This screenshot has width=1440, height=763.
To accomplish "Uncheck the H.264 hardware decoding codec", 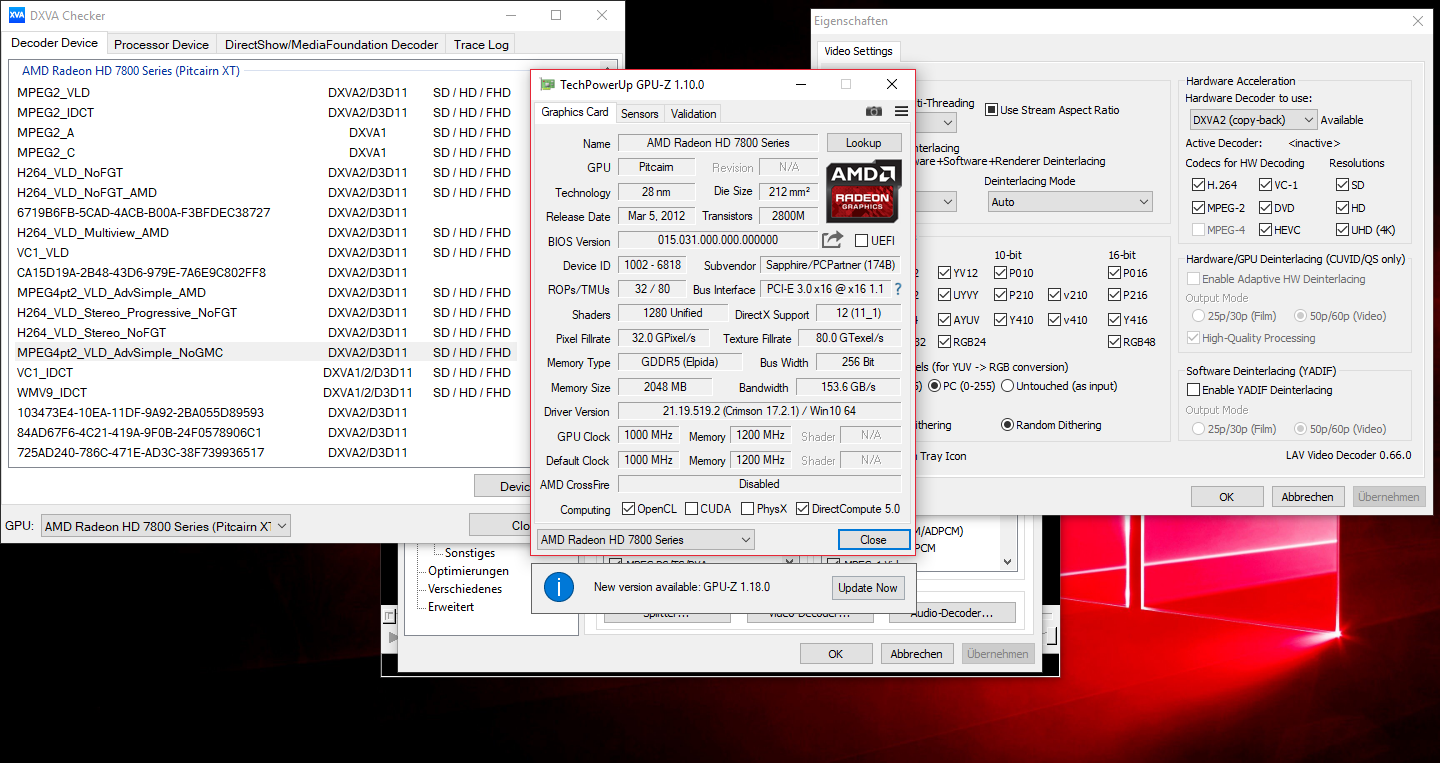I will pyautogui.click(x=1198, y=185).
